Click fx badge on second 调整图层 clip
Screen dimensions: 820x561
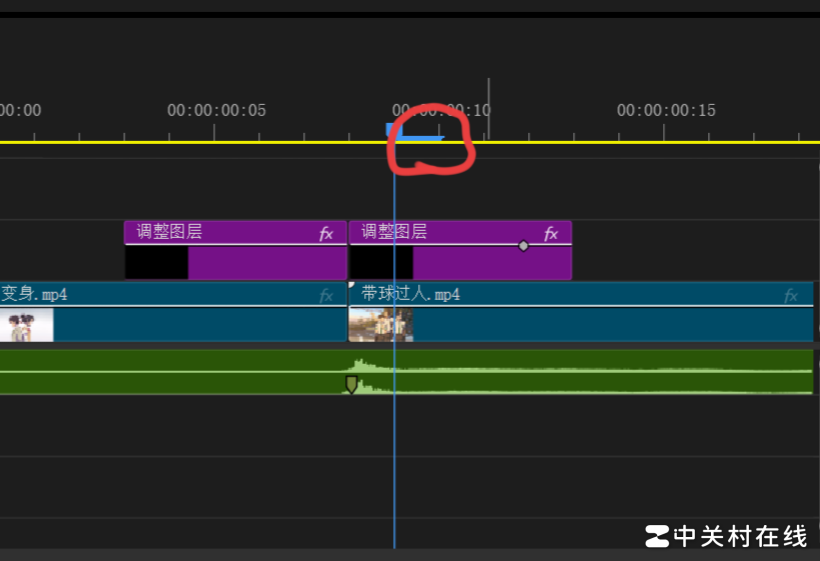[x=551, y=234]
